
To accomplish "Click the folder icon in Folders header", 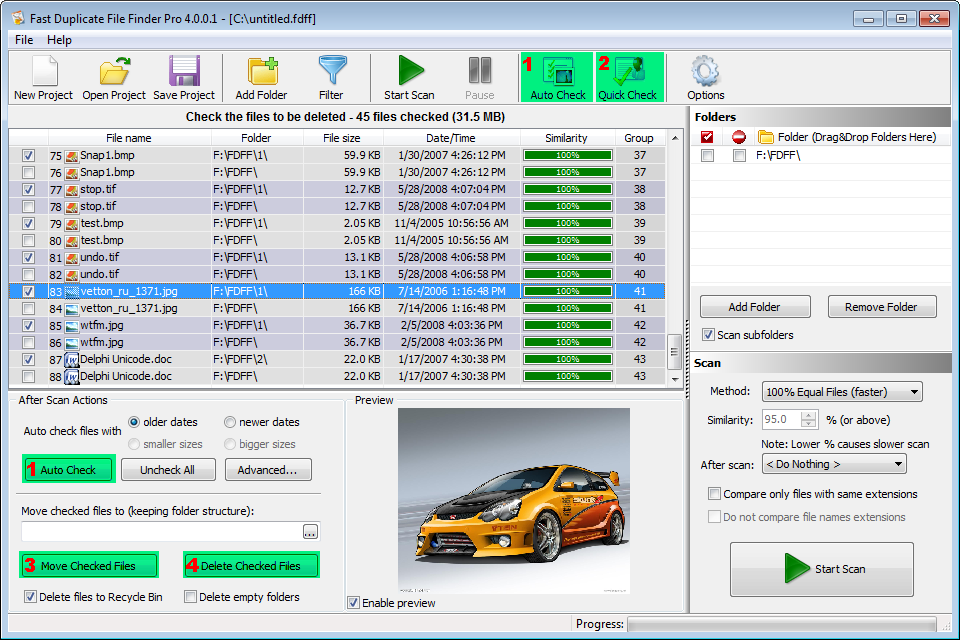I will [765, 137].
